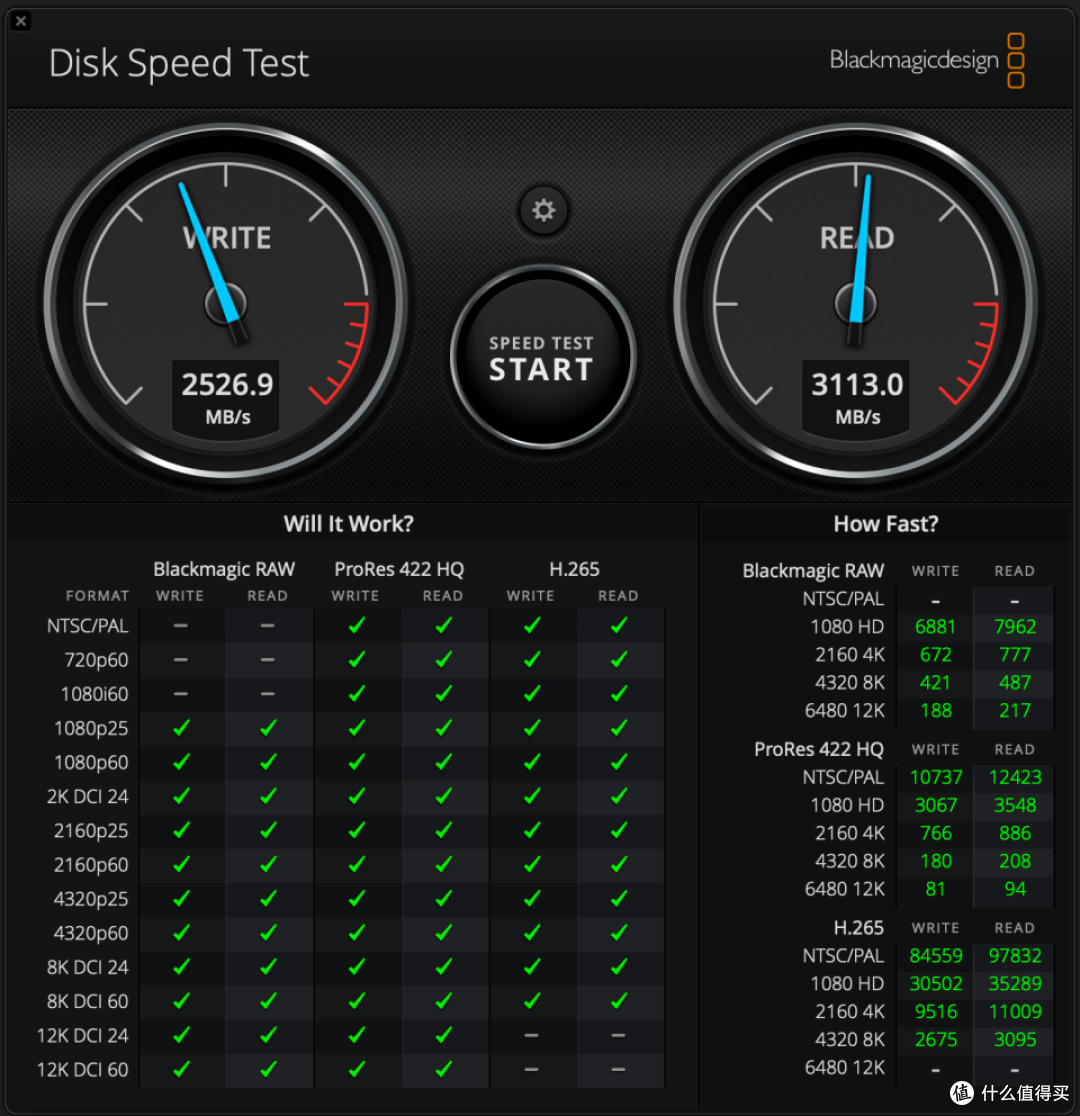The width and height of the screenshot is (1080, 1116).
Task: Click ProRes 422 HQ read checkmark for 2K DCI 24
Action: (x=444, y=796)
